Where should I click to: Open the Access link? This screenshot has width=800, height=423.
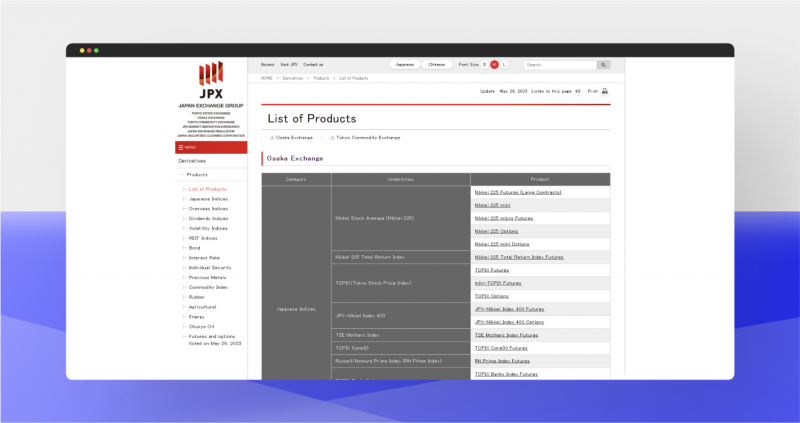point(267,65)
